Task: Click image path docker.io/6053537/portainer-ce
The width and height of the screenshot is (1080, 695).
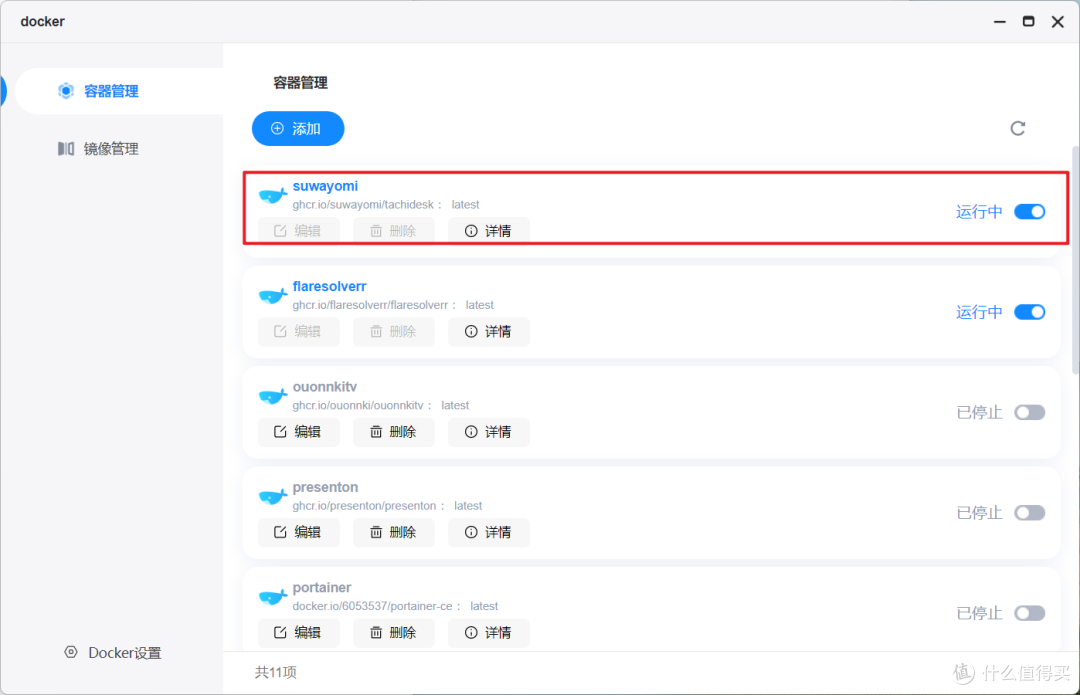Action: pyautogui.click(x=373, y=606)
